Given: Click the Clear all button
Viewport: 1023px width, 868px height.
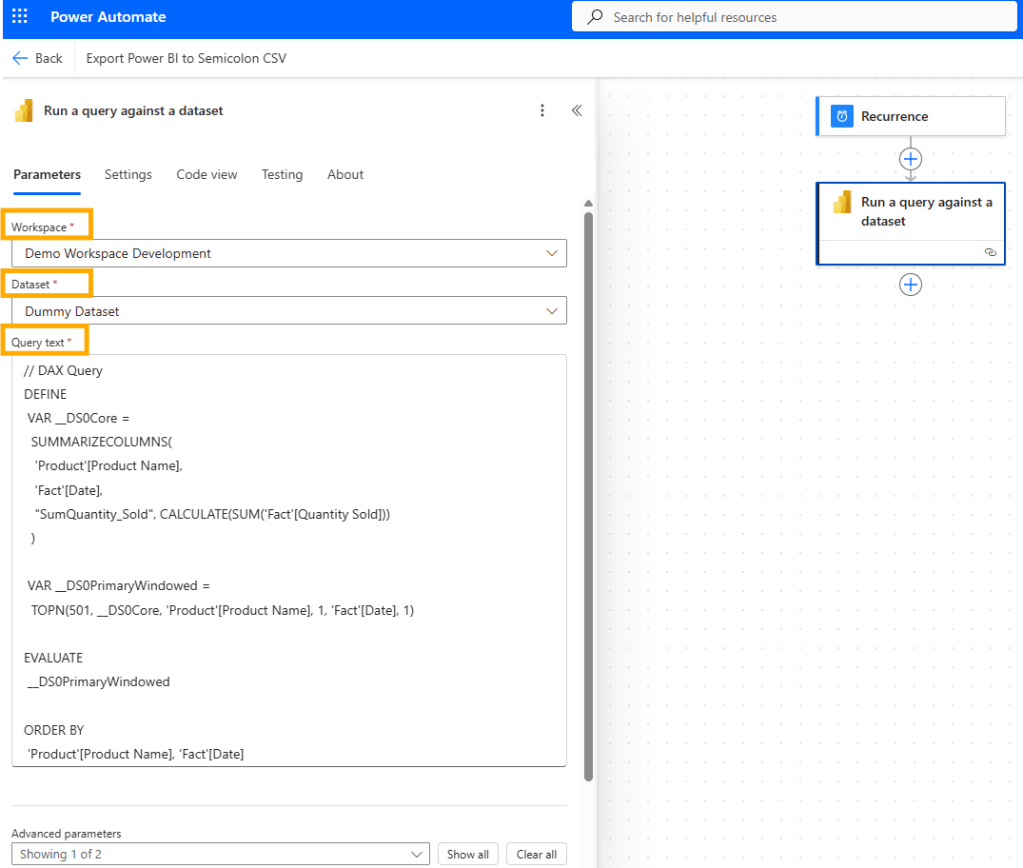Looking at the screenshot, I should (536, 853).
